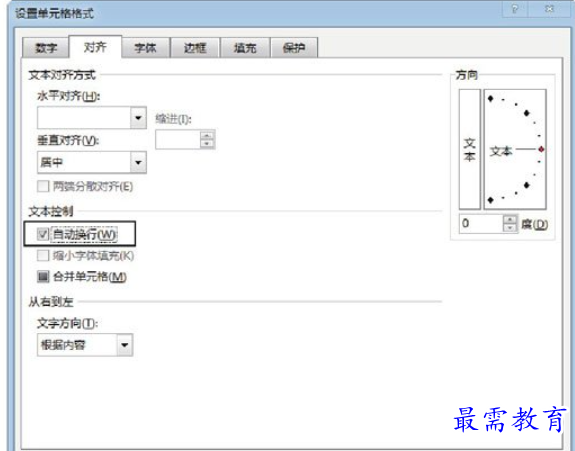575x451 pixels.
Task: Expand the 水平对齐 dropdown arrow
Action: pyautogui.click(x=138, y=118)
